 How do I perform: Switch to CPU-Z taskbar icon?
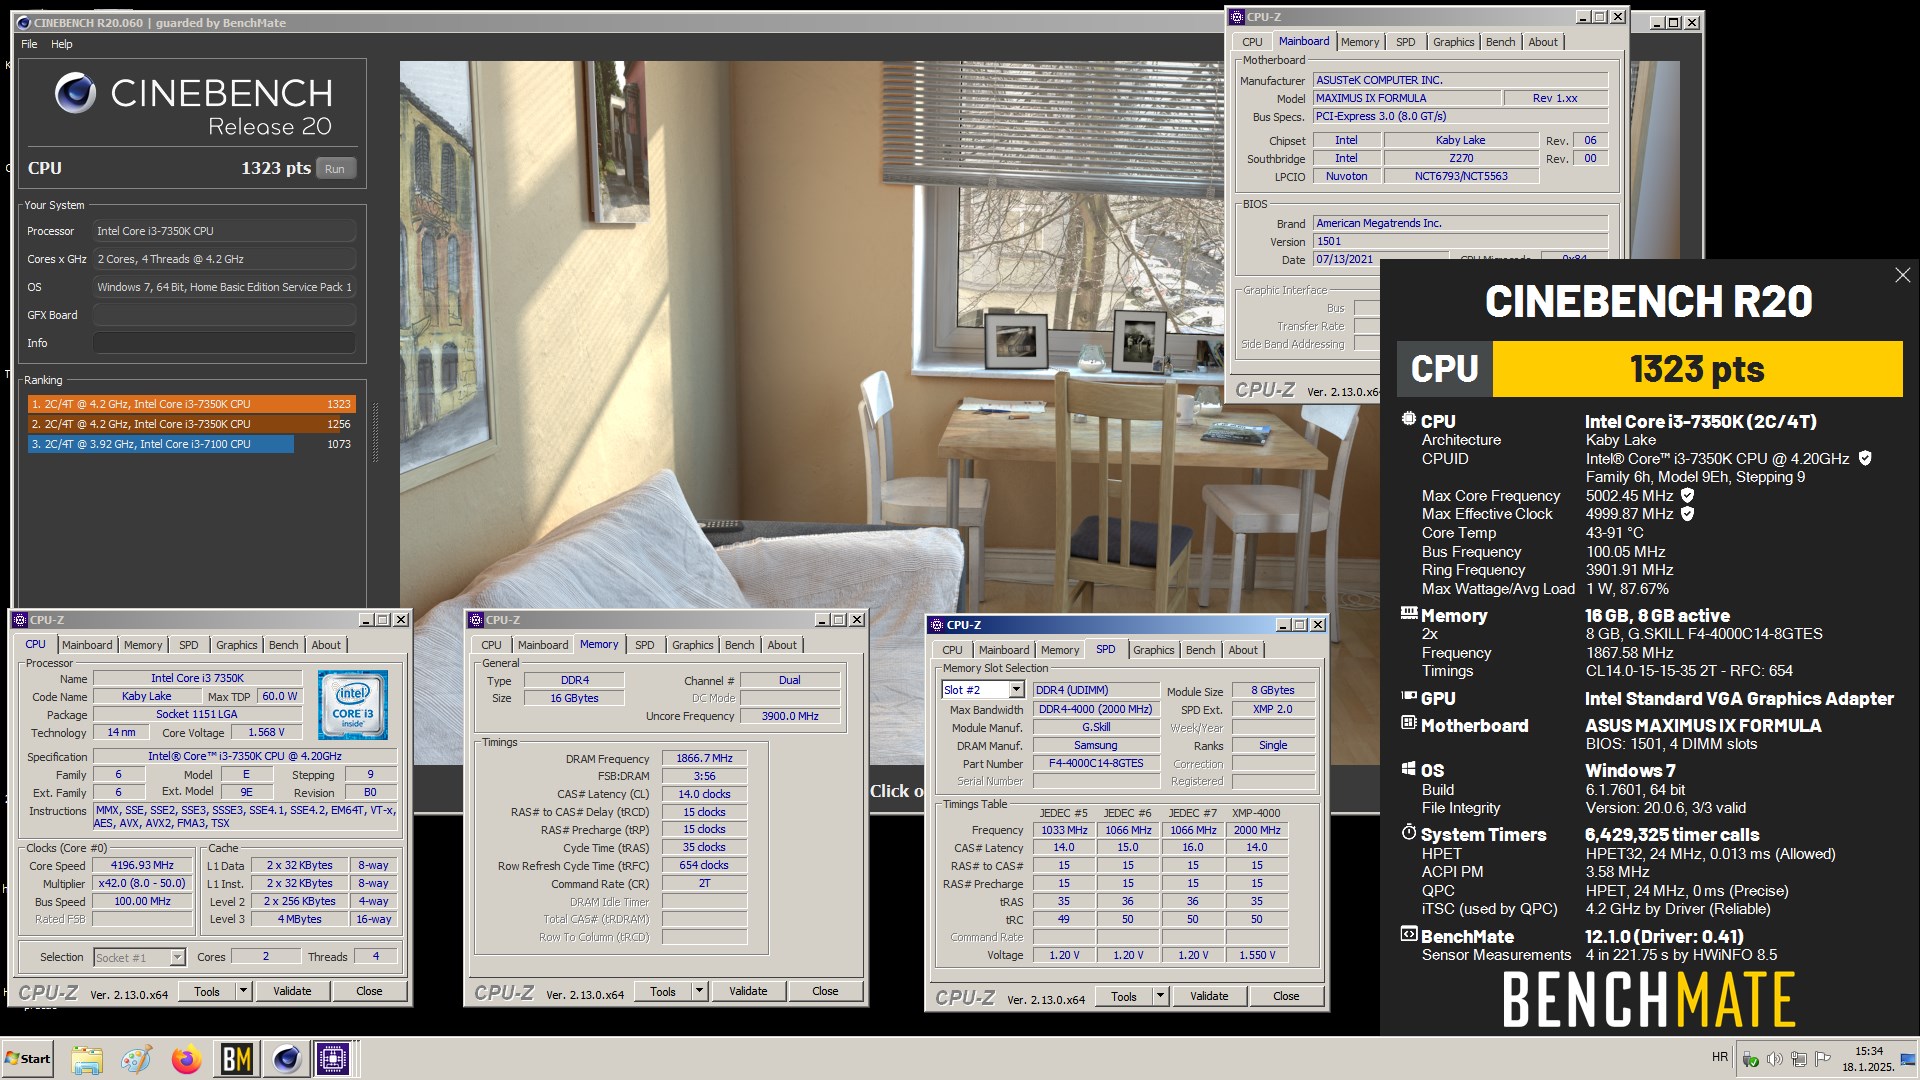click(333, 1059)
